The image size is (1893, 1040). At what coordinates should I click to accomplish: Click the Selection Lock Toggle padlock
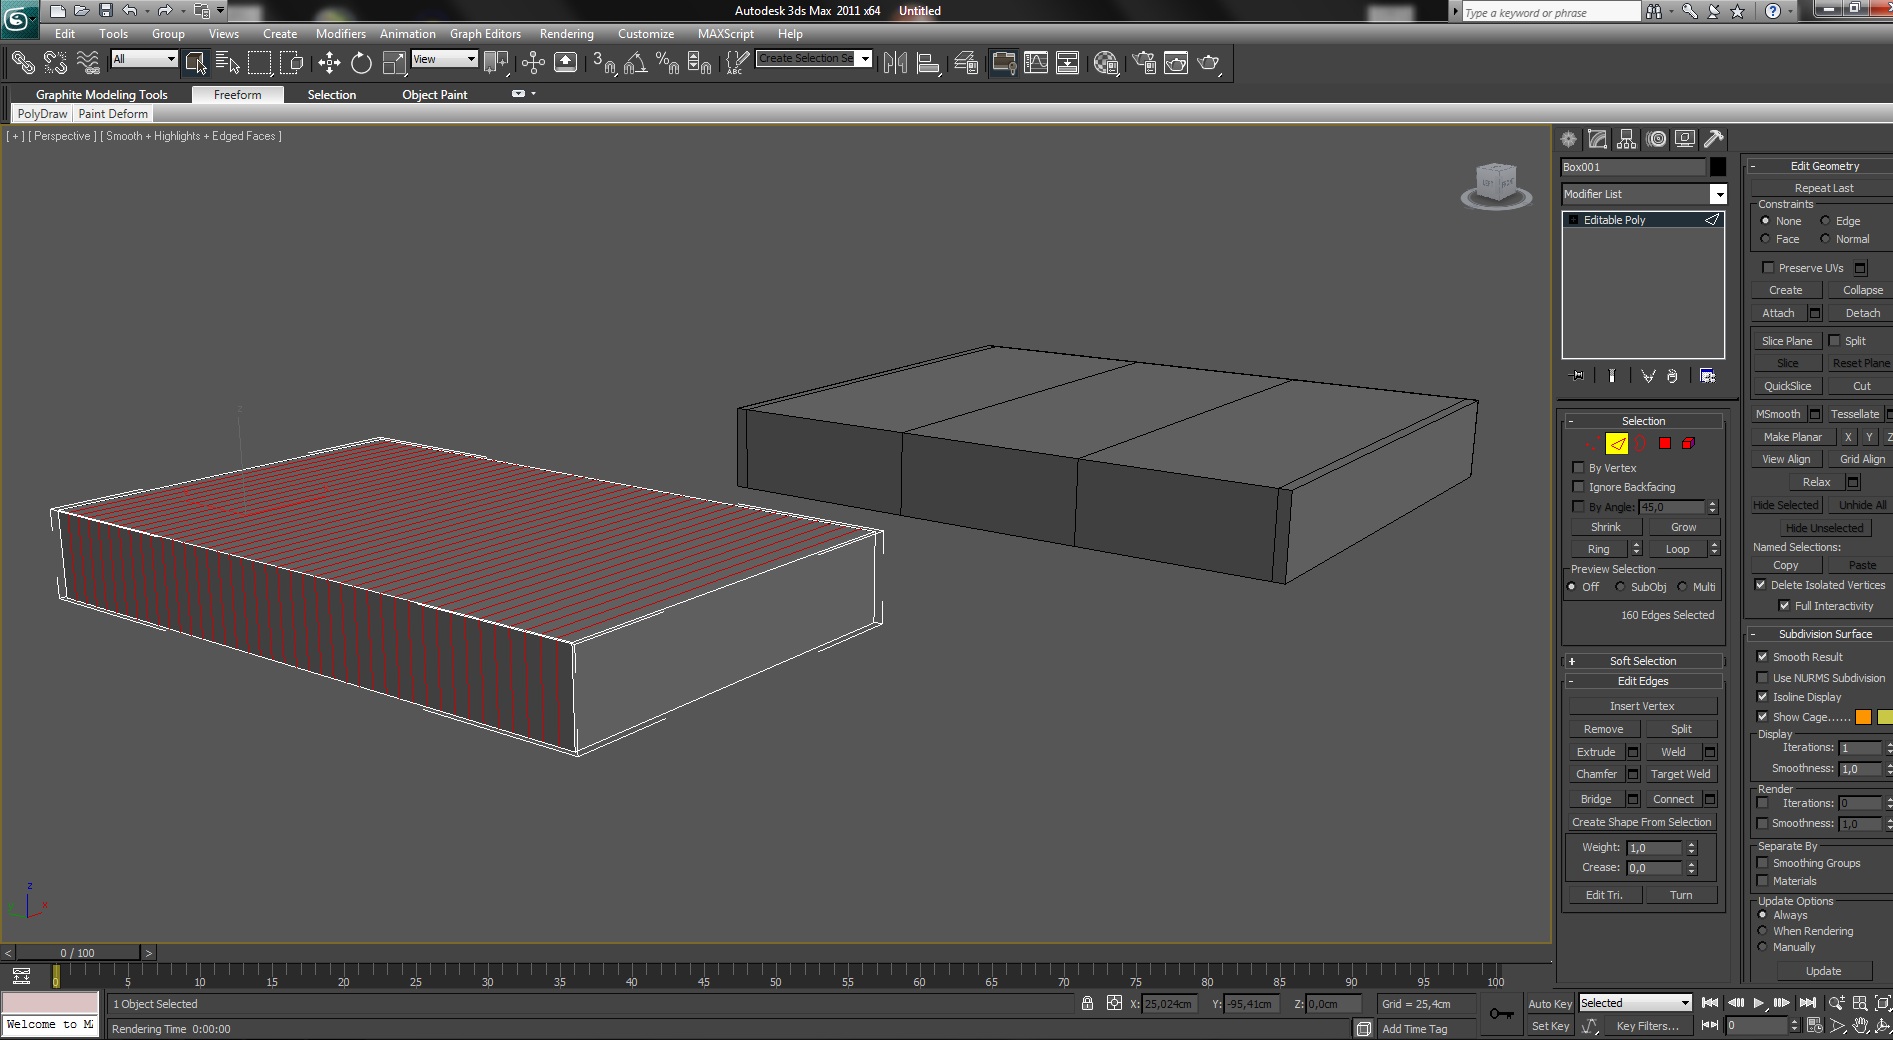(x=1087, y=1003)
